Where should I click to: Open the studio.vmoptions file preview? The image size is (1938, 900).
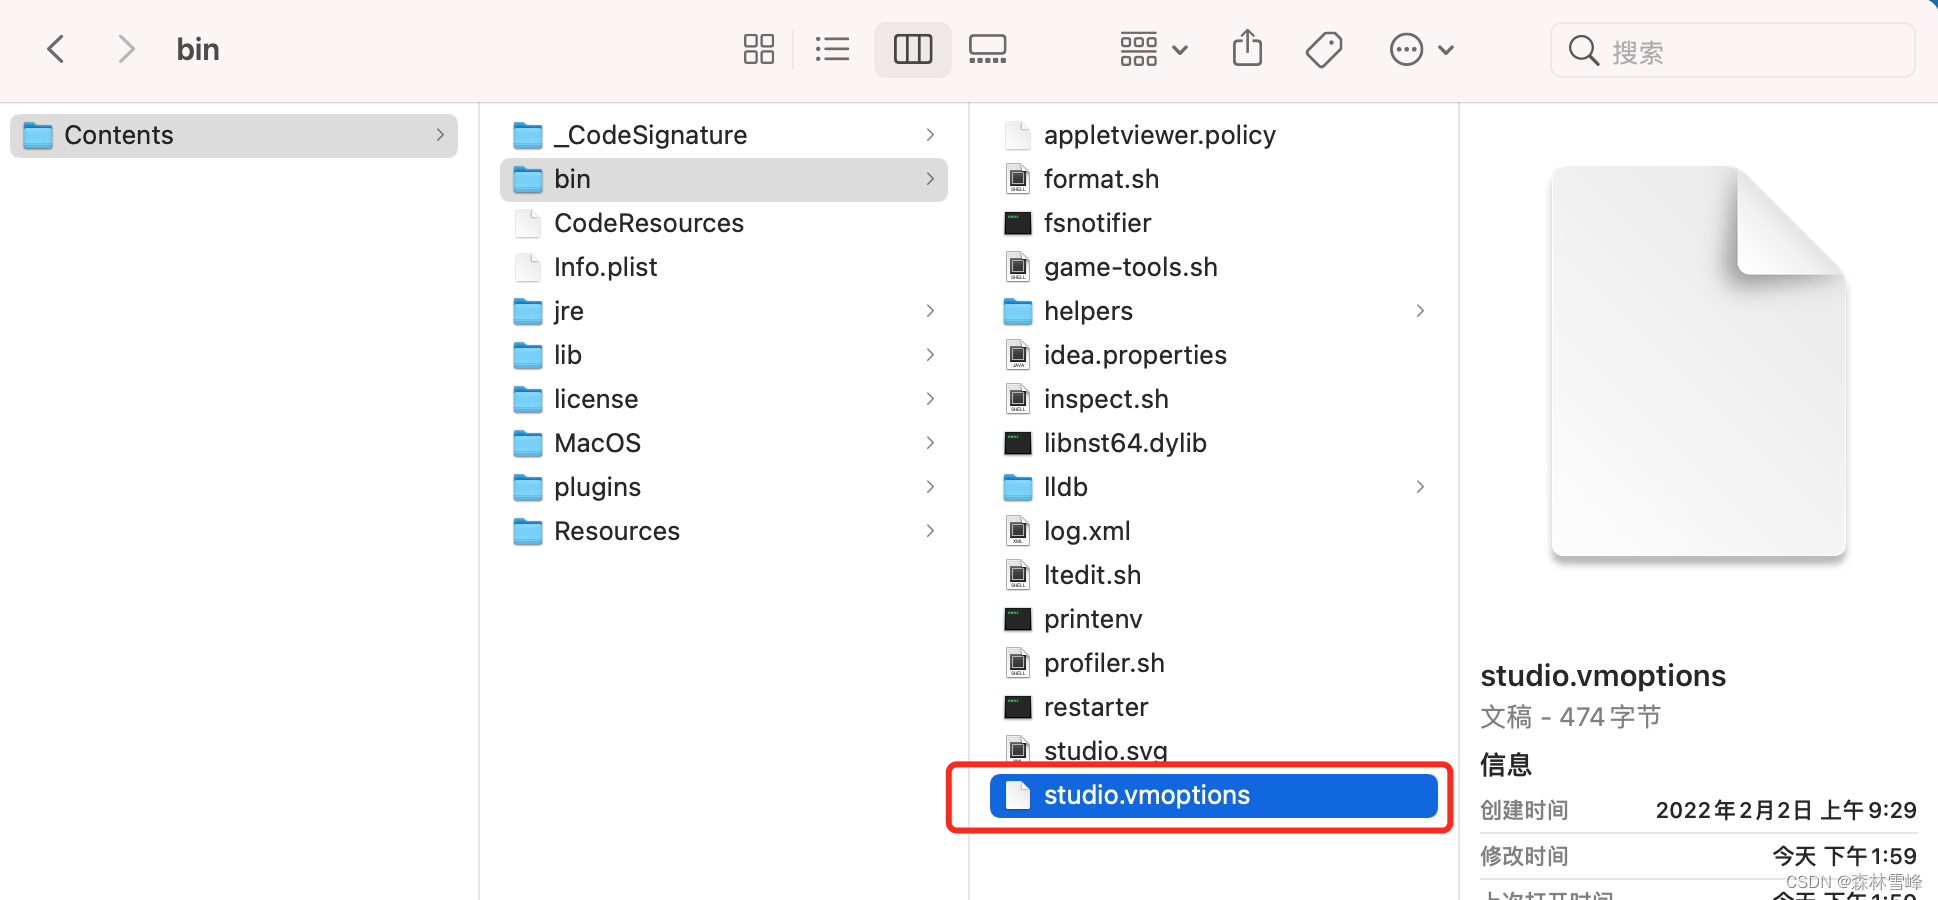point(1146,795)
